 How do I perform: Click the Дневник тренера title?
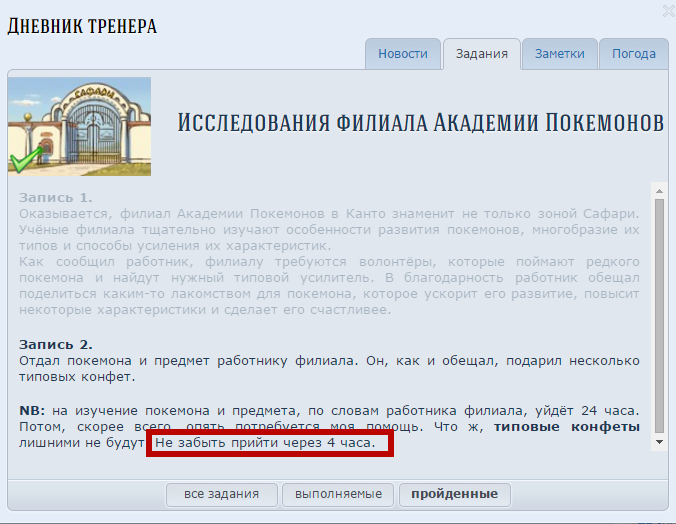pos(82,26)
